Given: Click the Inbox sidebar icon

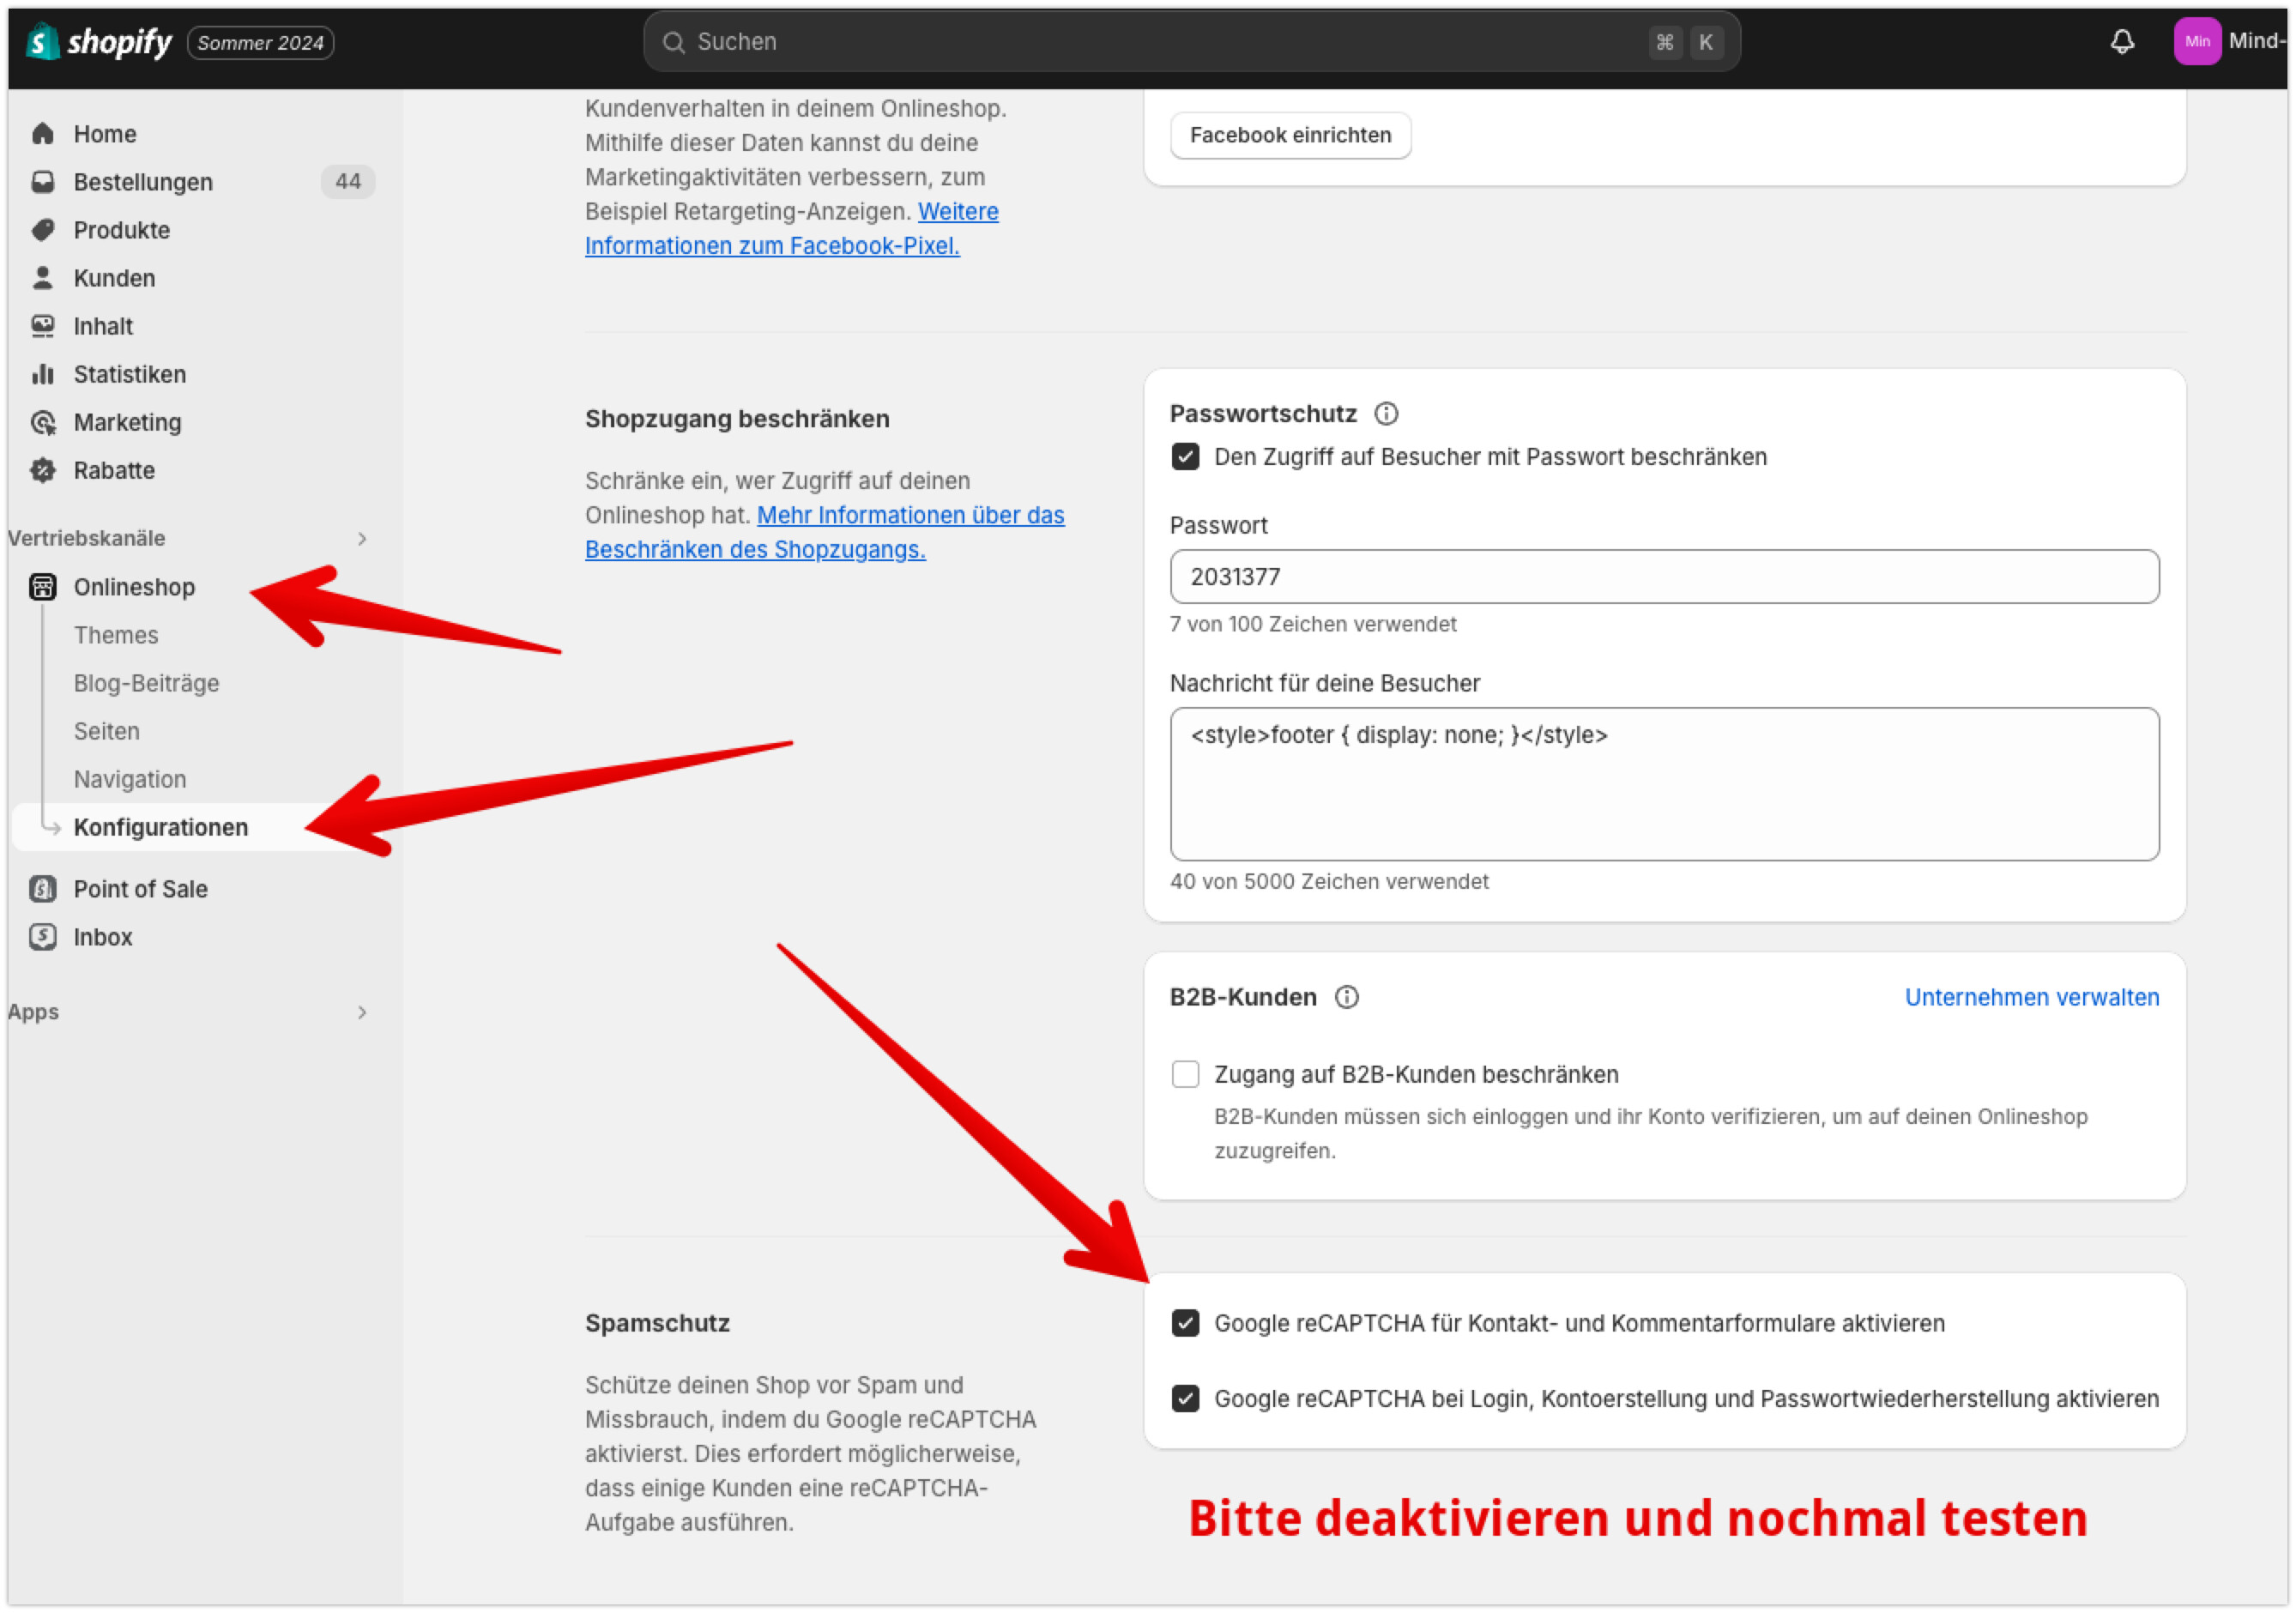Looking at the screenshot, I should 42,937.
